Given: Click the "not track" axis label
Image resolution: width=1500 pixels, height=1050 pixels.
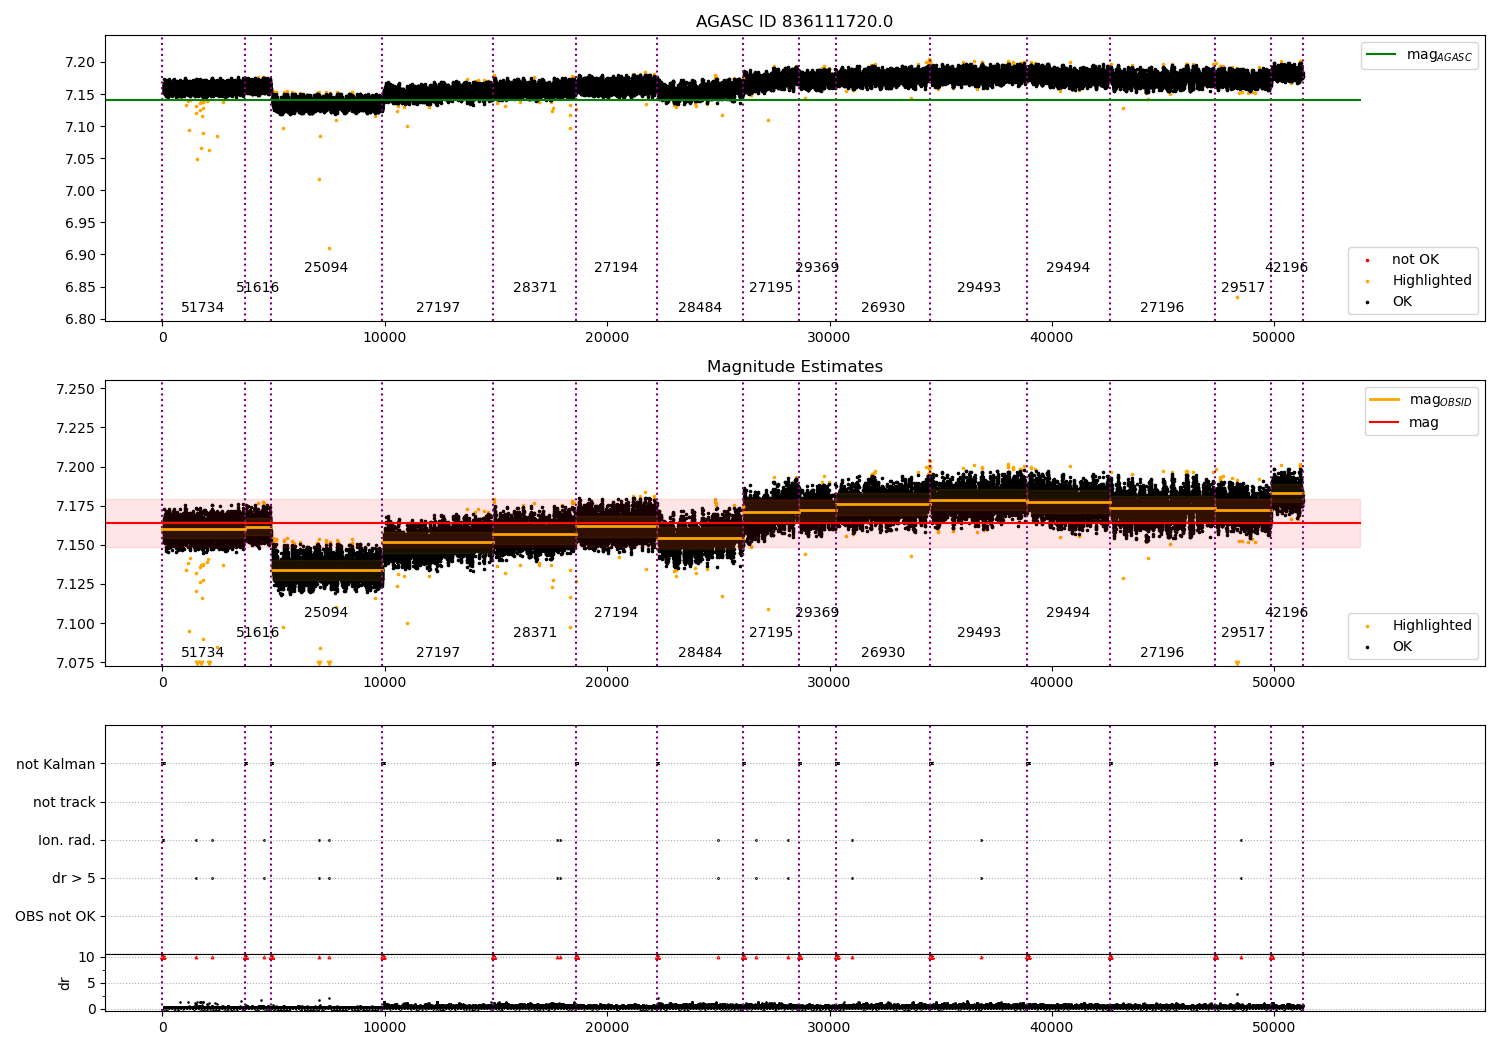Looking at the screenshot, I should pyautogui.click(x=64, y=802).
